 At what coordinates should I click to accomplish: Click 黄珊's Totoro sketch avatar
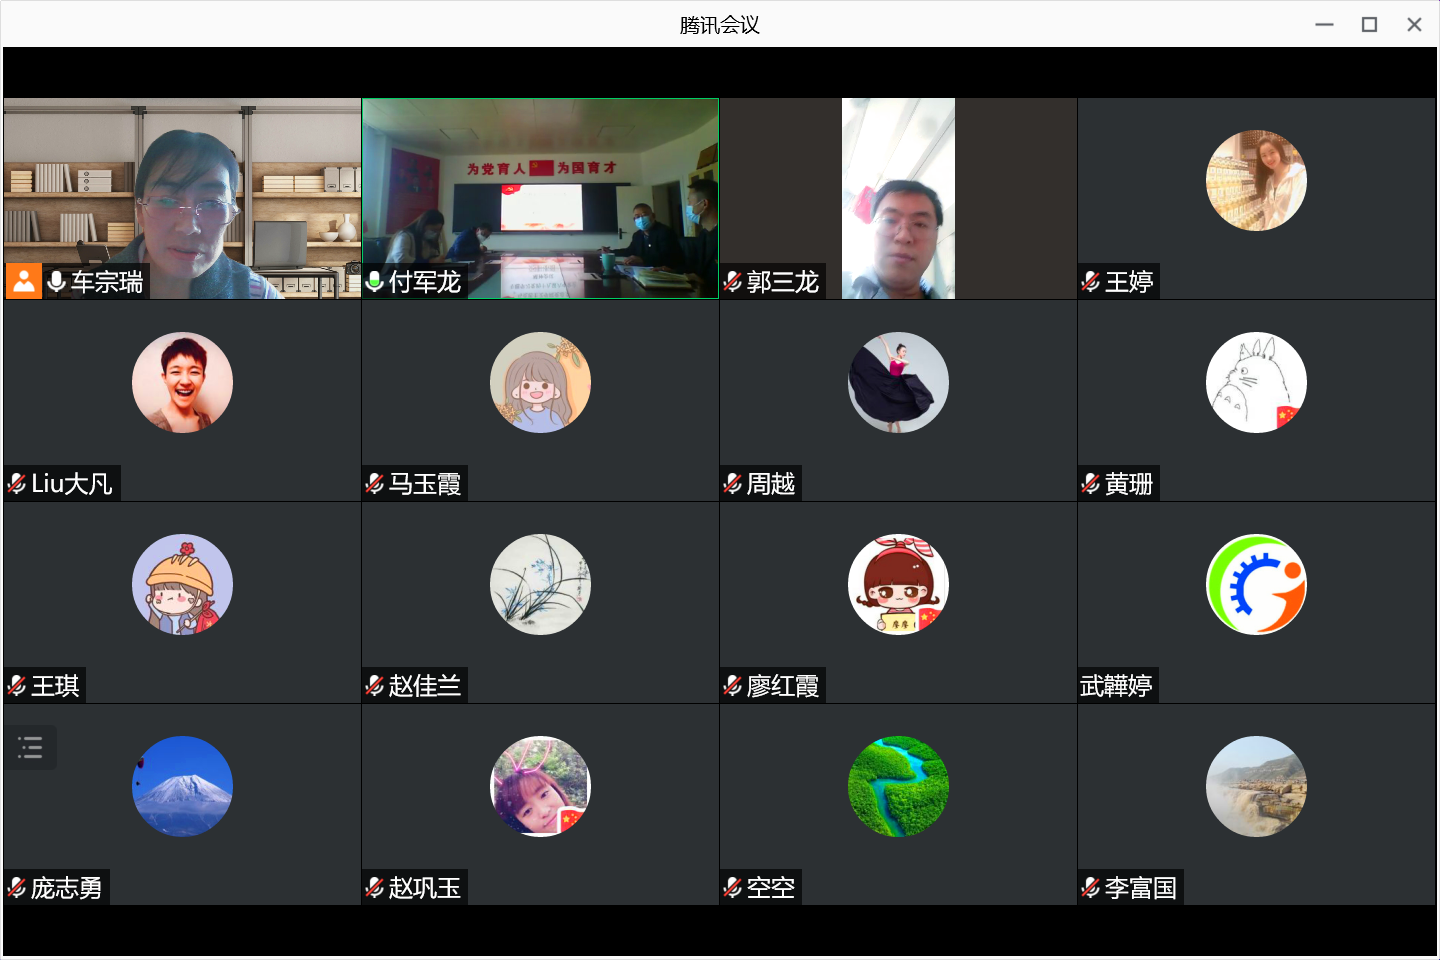point(1256,383)
